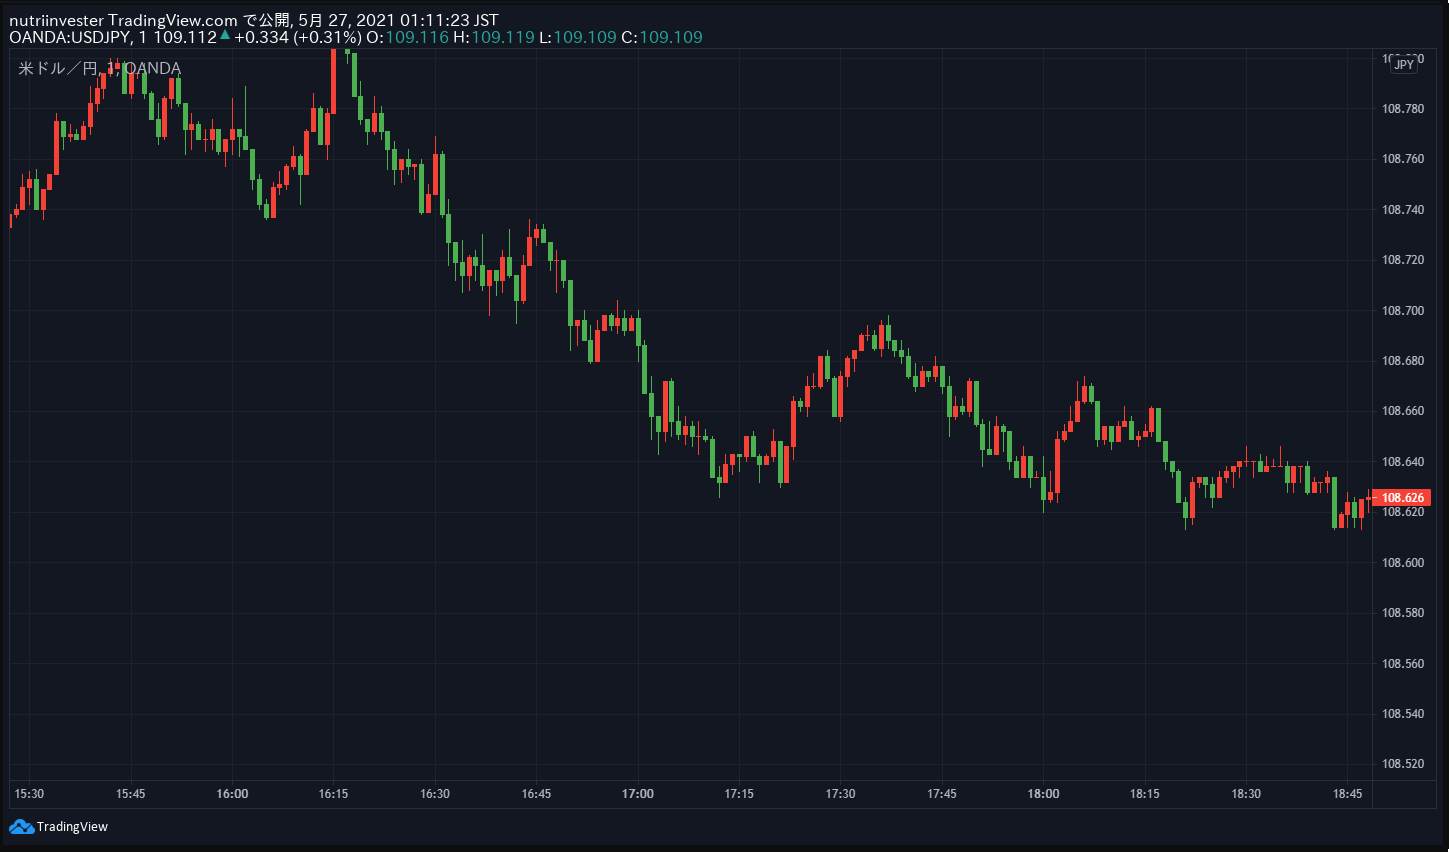Click the close value C:109.109
The height and width of the screenshot is (852, 1449).
click(x=662, y=37)
